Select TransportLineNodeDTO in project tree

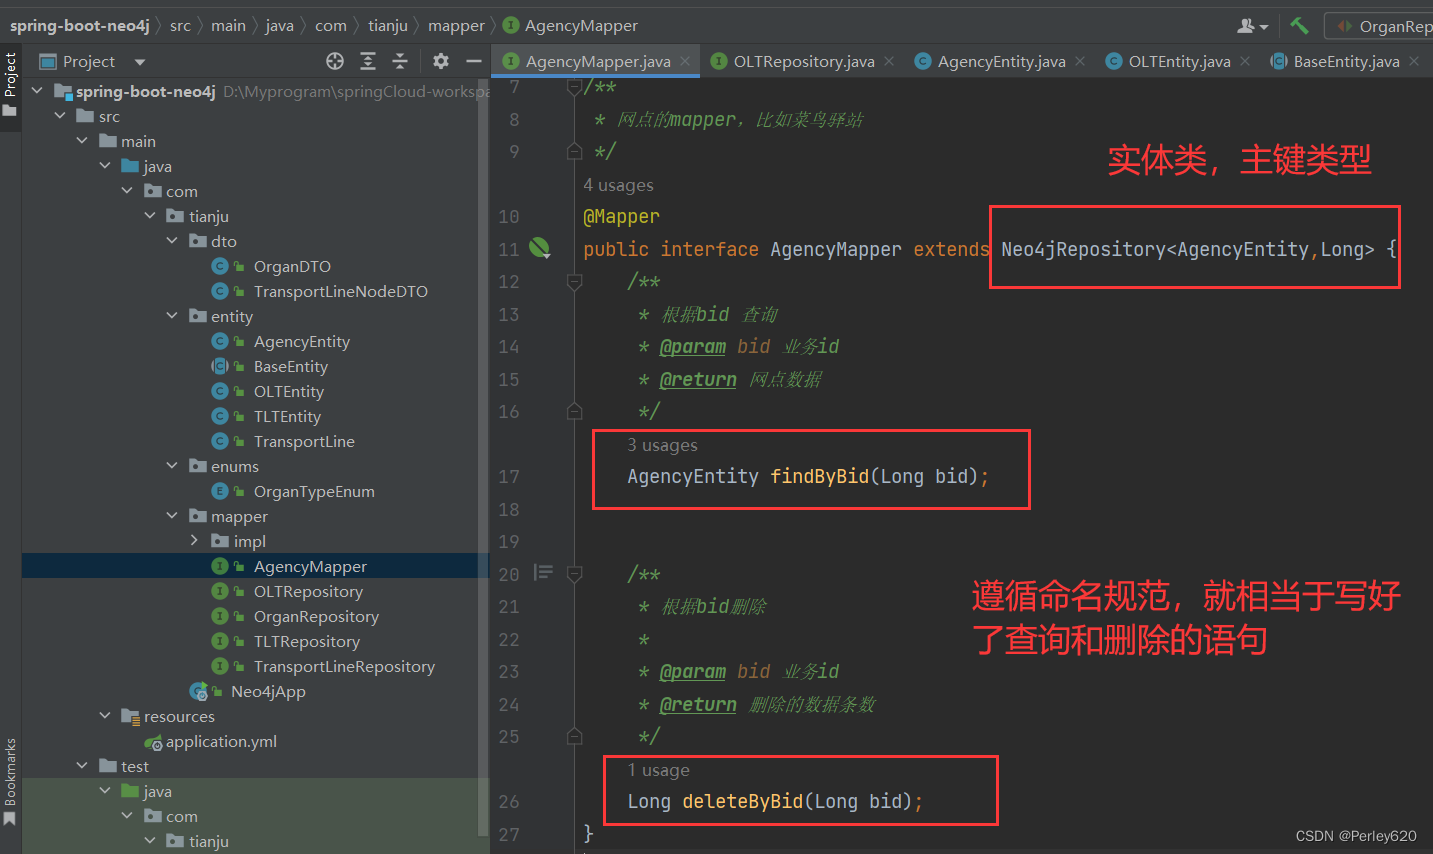tap(340, 291)
